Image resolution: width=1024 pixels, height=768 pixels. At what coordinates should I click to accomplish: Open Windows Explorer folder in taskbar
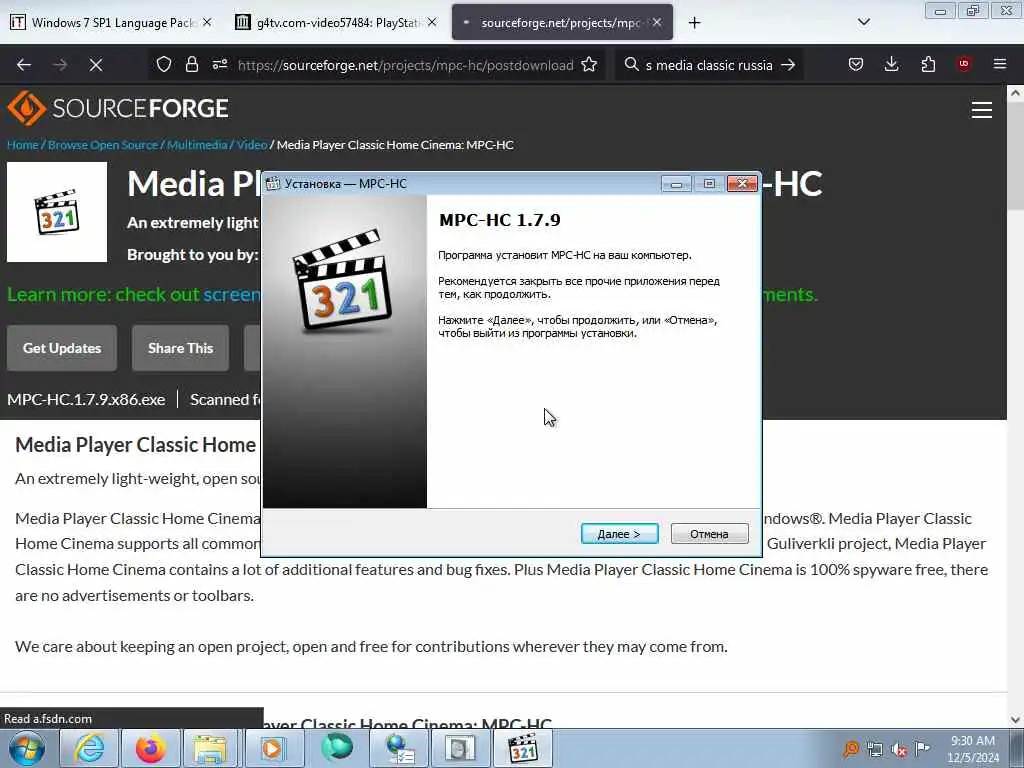point(210,748)
